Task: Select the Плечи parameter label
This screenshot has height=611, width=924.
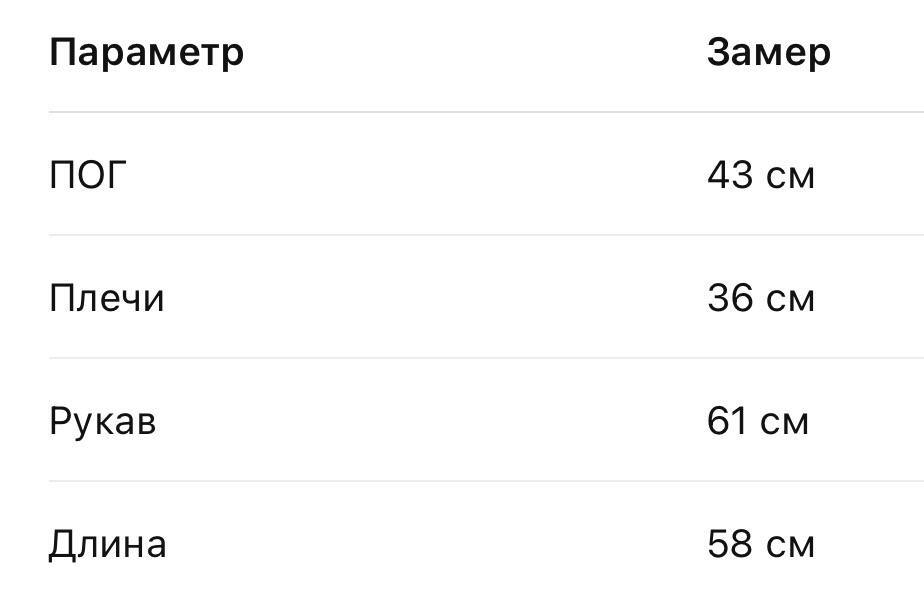Action: 107,298
